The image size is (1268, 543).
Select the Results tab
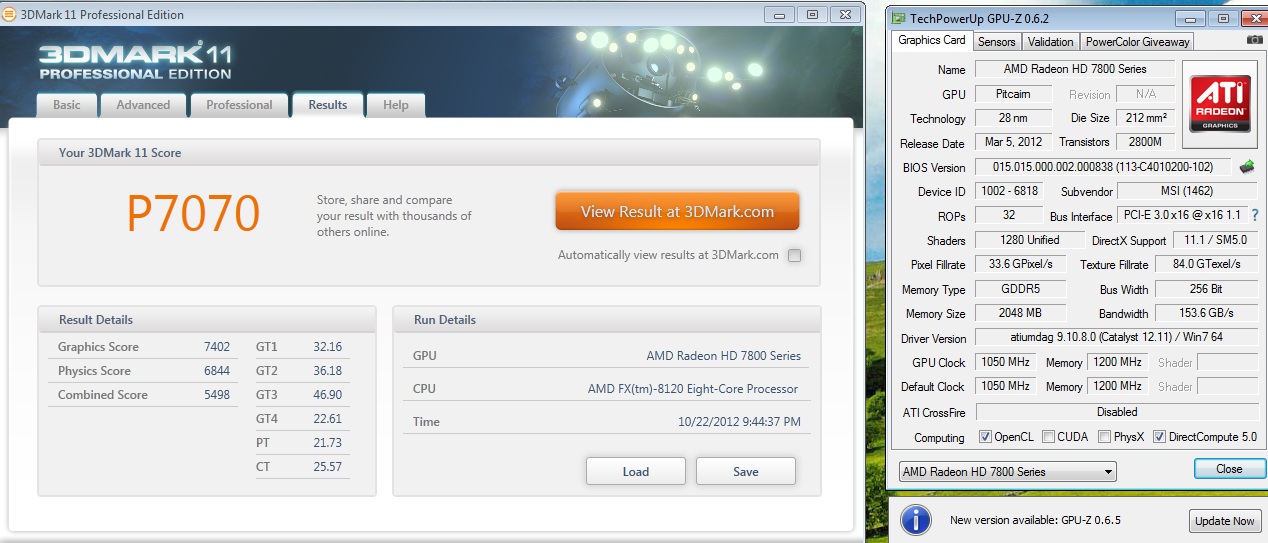point(328,105)
